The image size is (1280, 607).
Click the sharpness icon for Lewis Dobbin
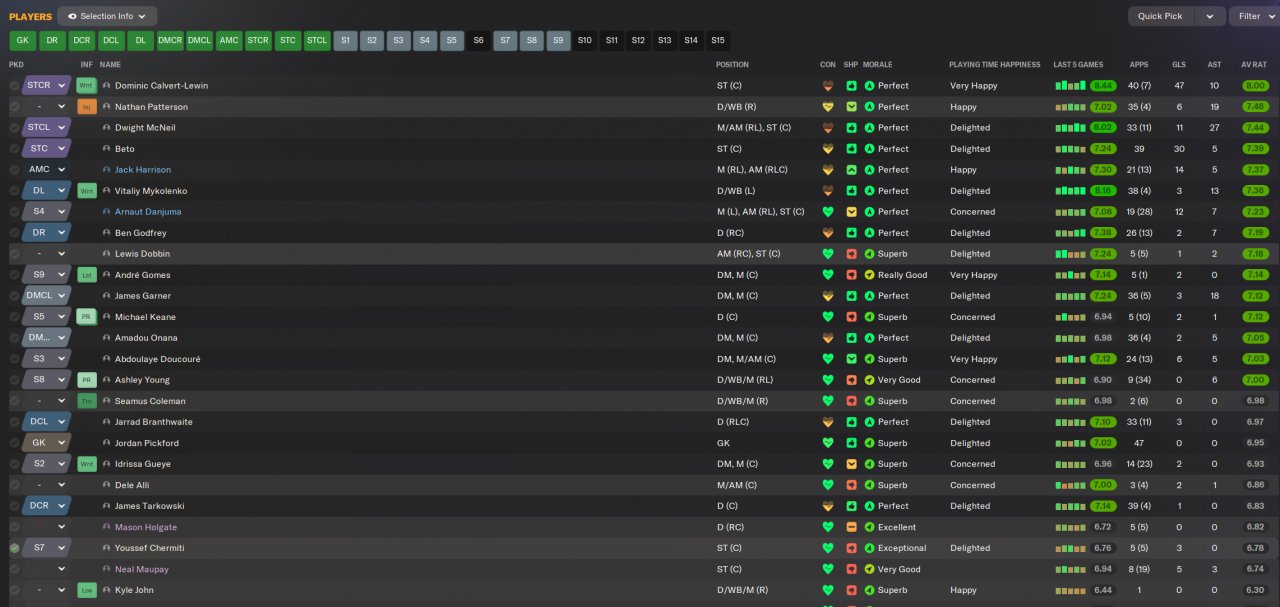click(x=851, y=253)
